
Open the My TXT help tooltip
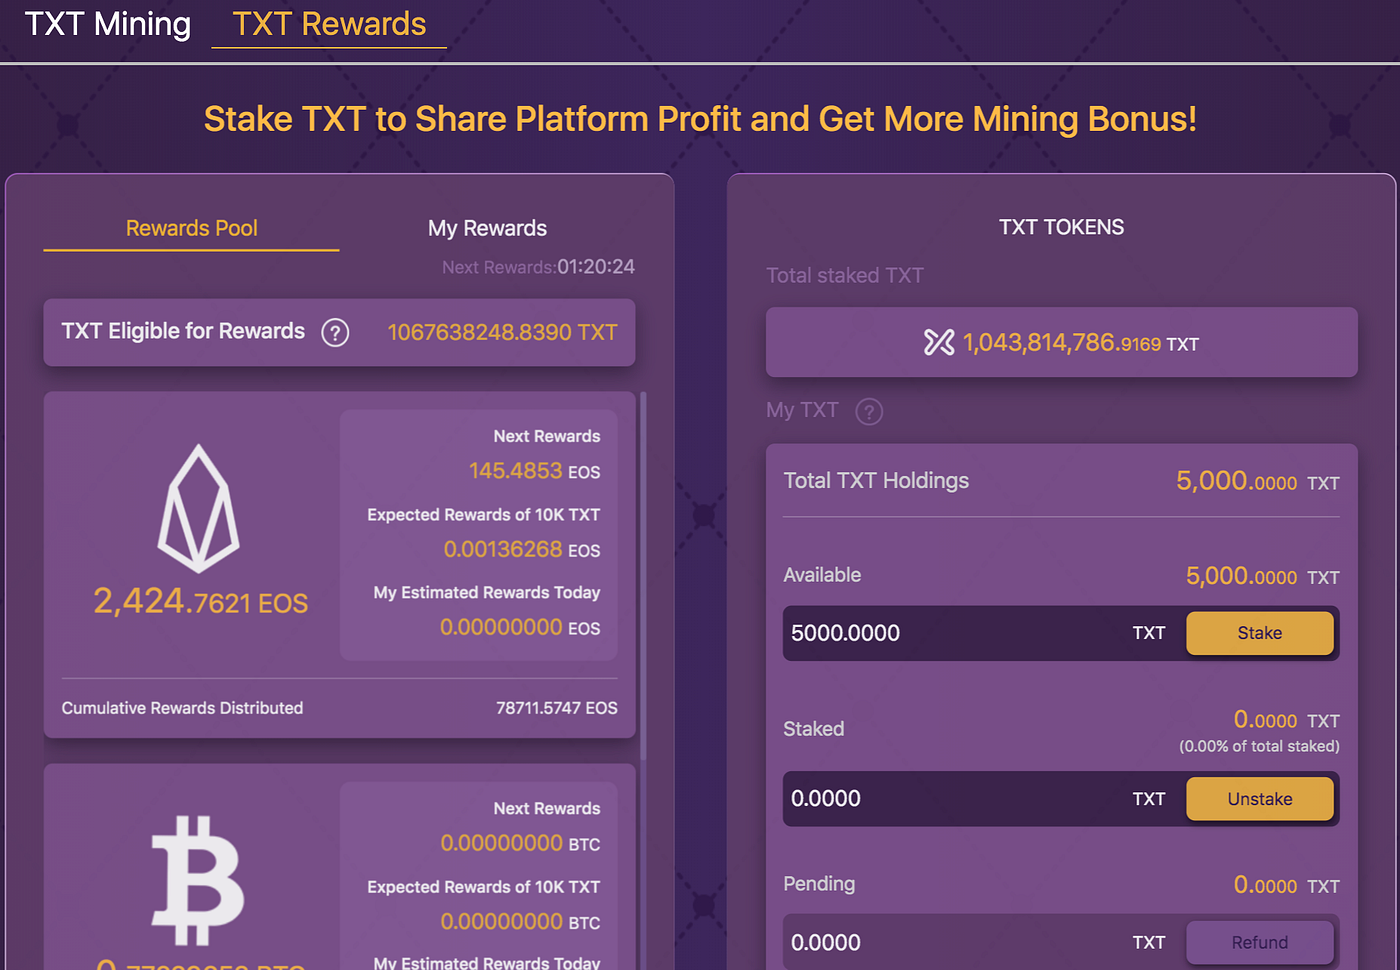[868, 411]
